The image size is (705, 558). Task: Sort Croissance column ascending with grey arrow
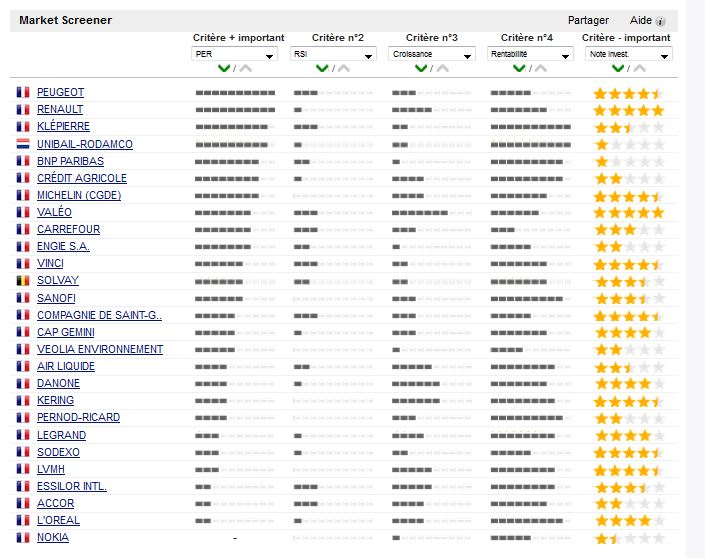[442, 68]
